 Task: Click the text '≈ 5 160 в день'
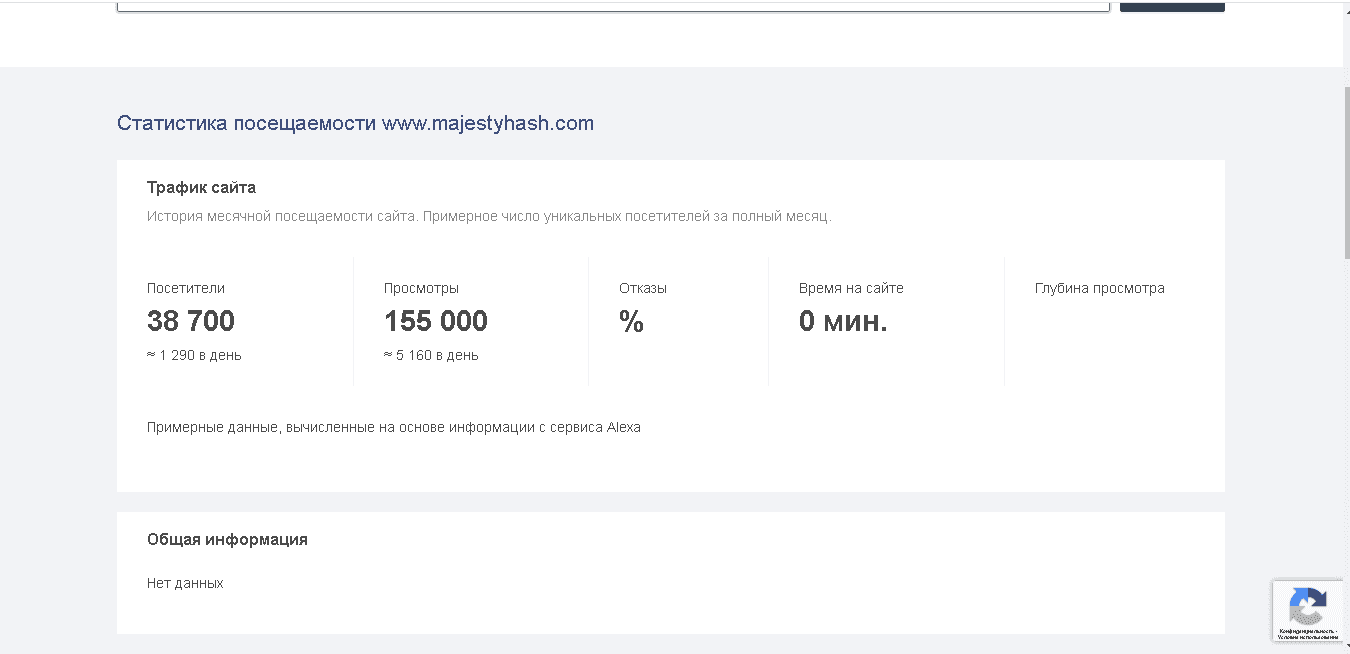[431, 355]
